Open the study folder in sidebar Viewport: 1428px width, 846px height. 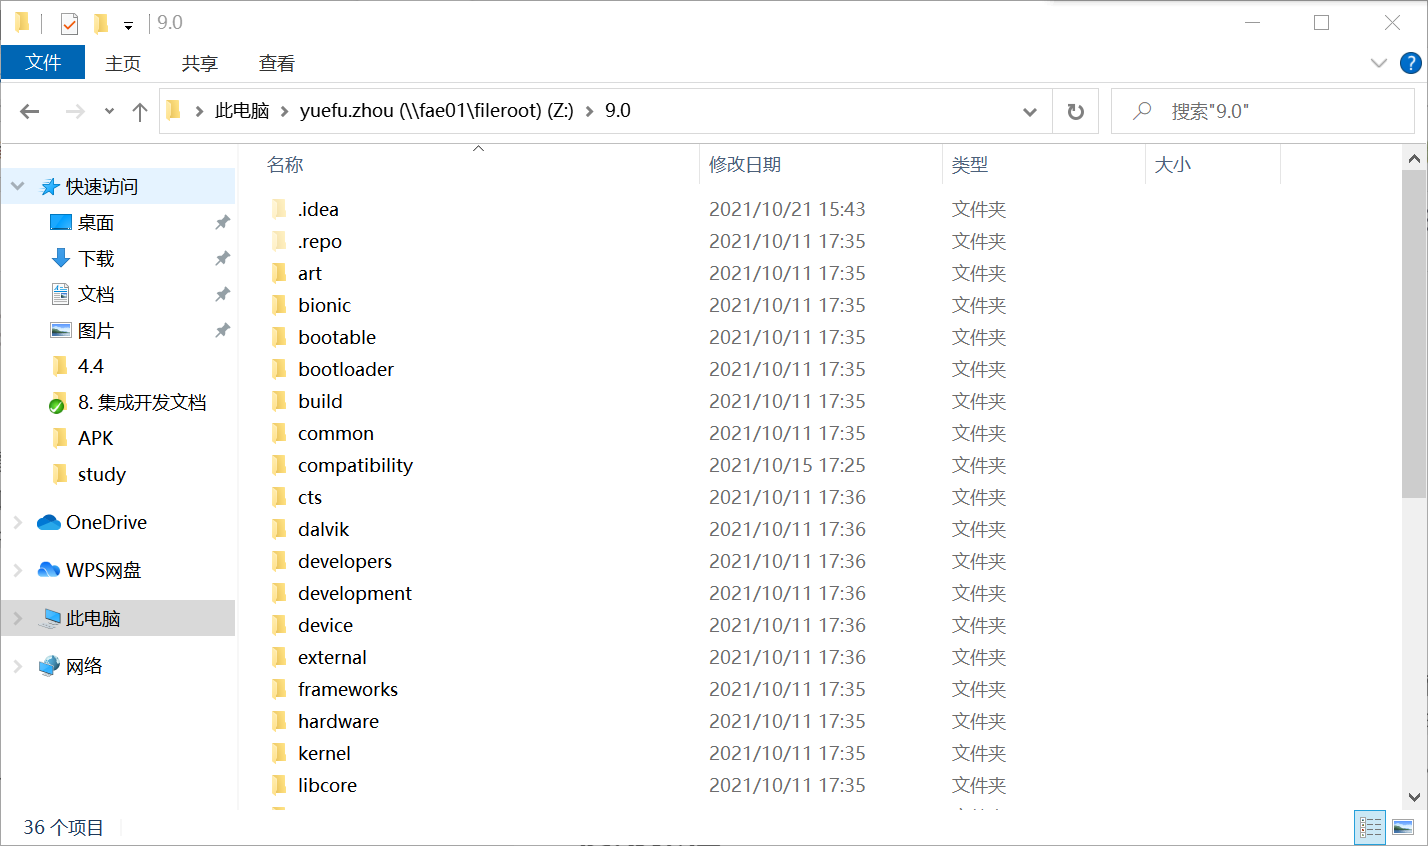(x=102, y=475)
